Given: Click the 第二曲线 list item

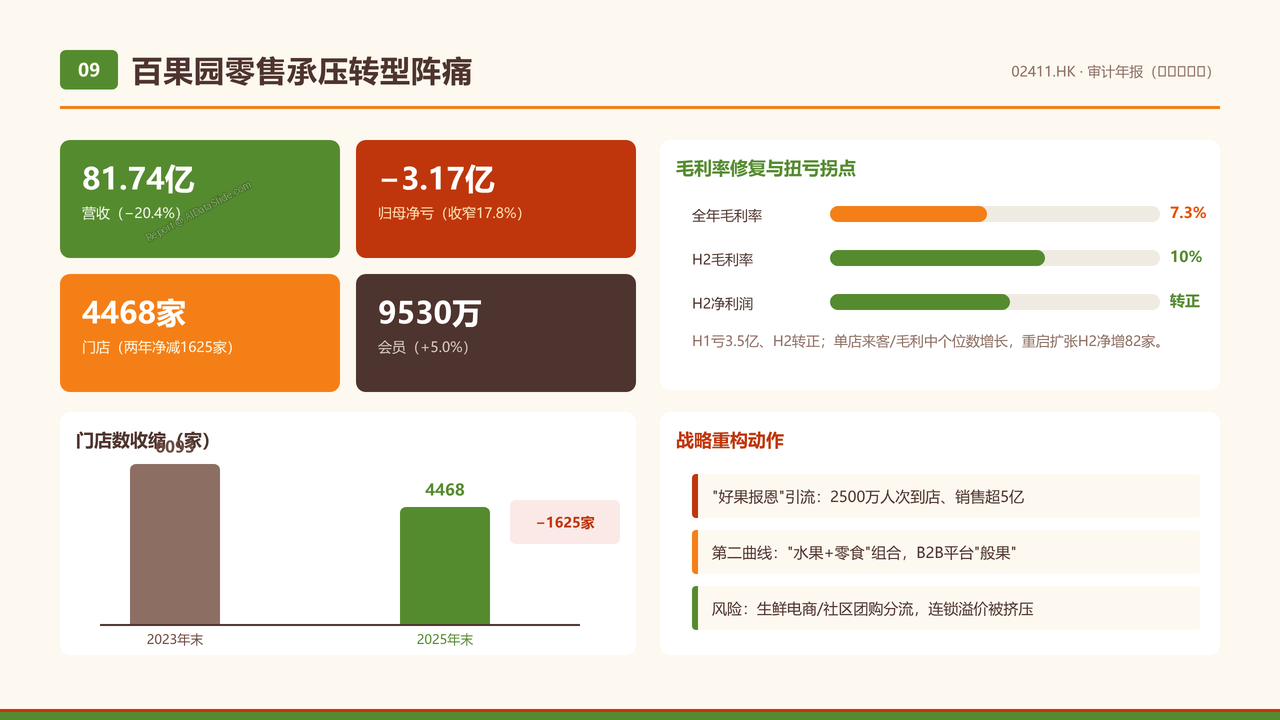Looking at the screenshot, I should 946,552.
